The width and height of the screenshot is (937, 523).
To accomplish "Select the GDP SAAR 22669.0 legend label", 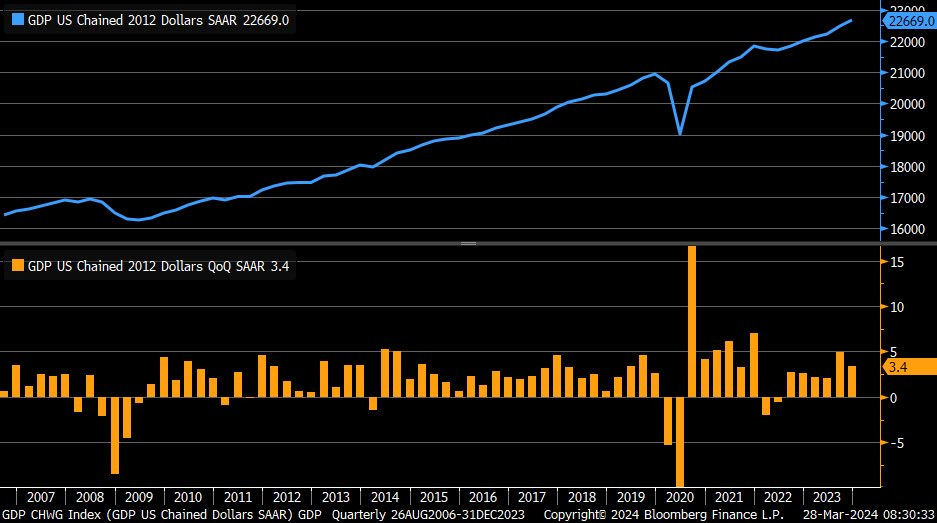I will coord(160,19).
